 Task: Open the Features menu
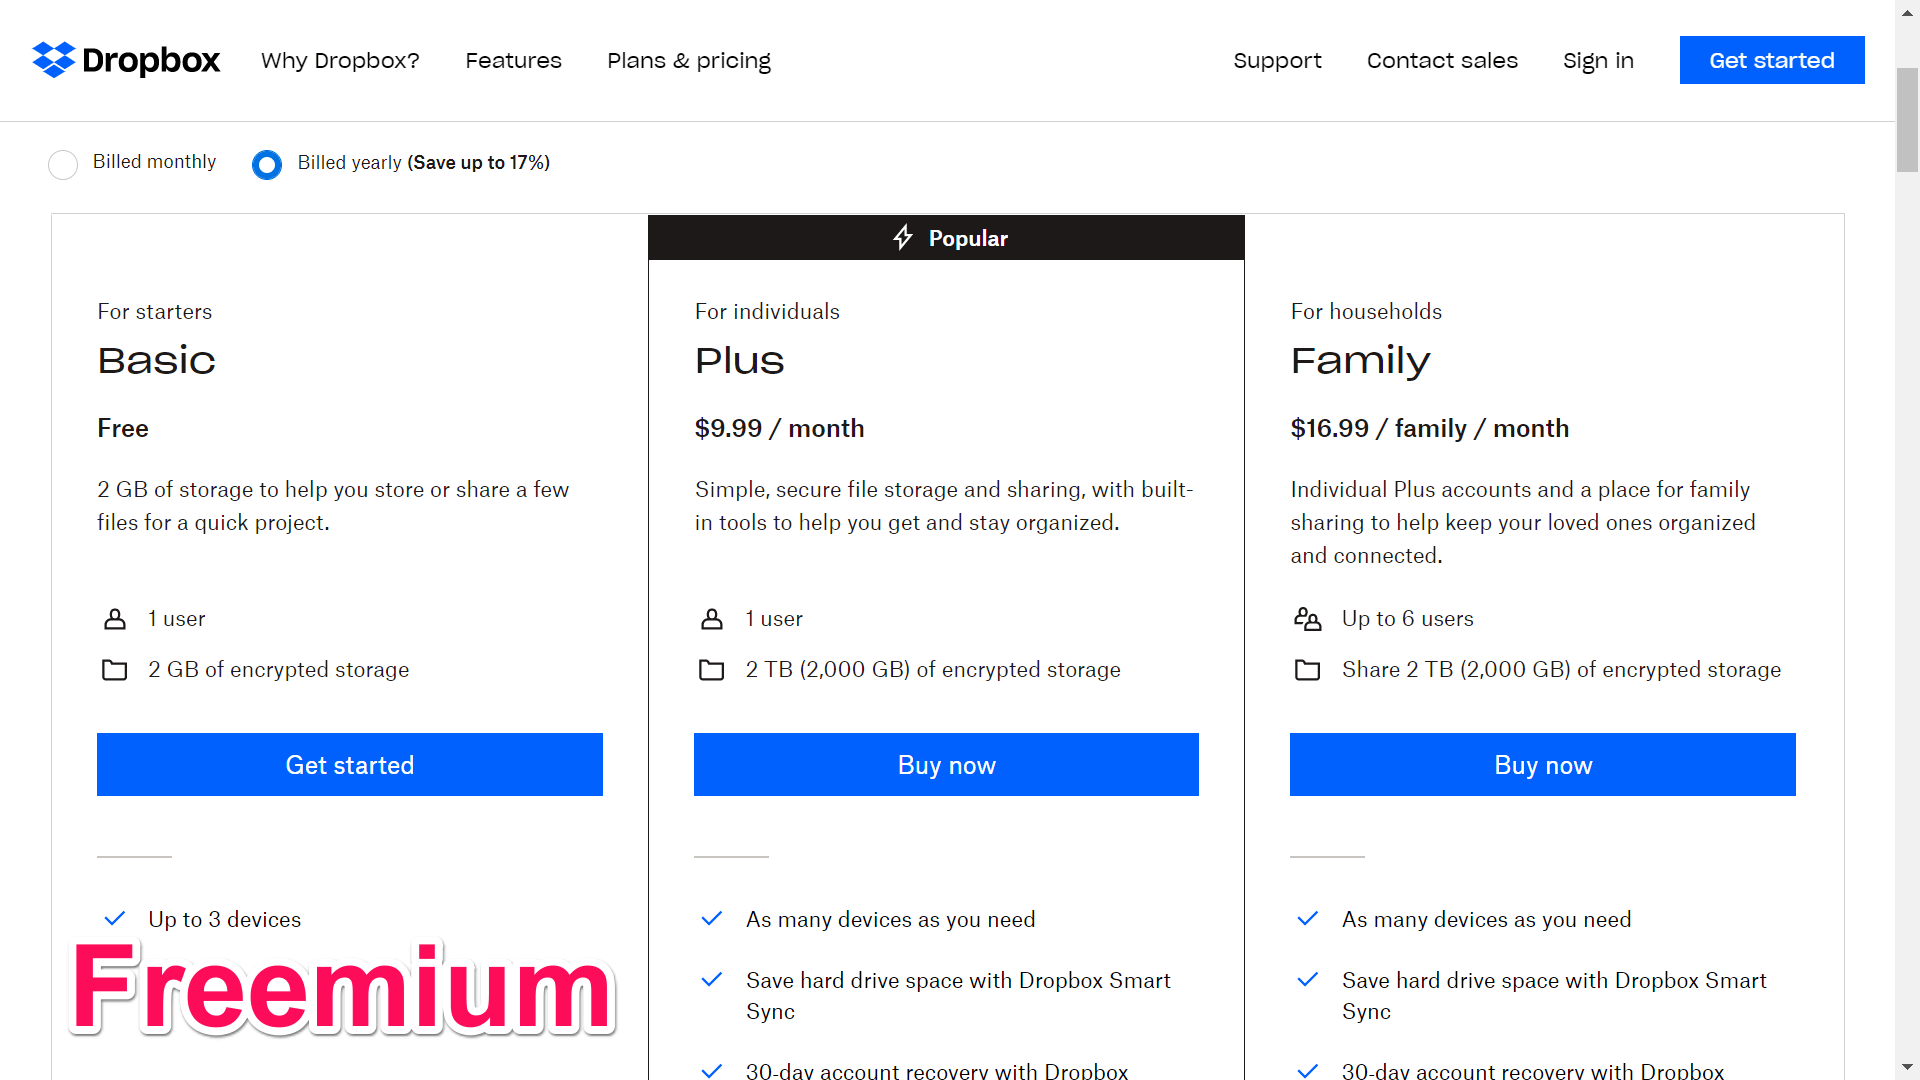pyautogui.click(x=513, y=61)
